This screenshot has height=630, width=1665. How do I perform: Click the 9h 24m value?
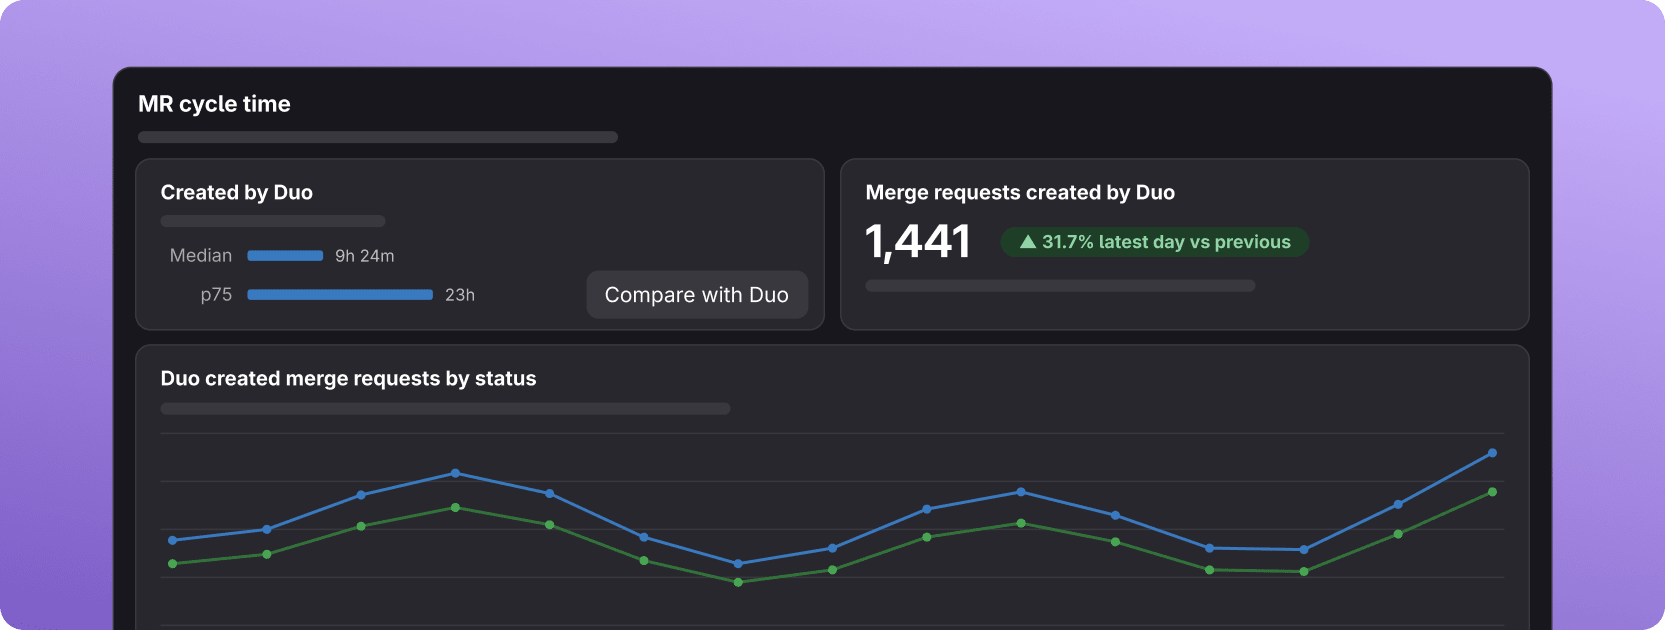point(365,256)
